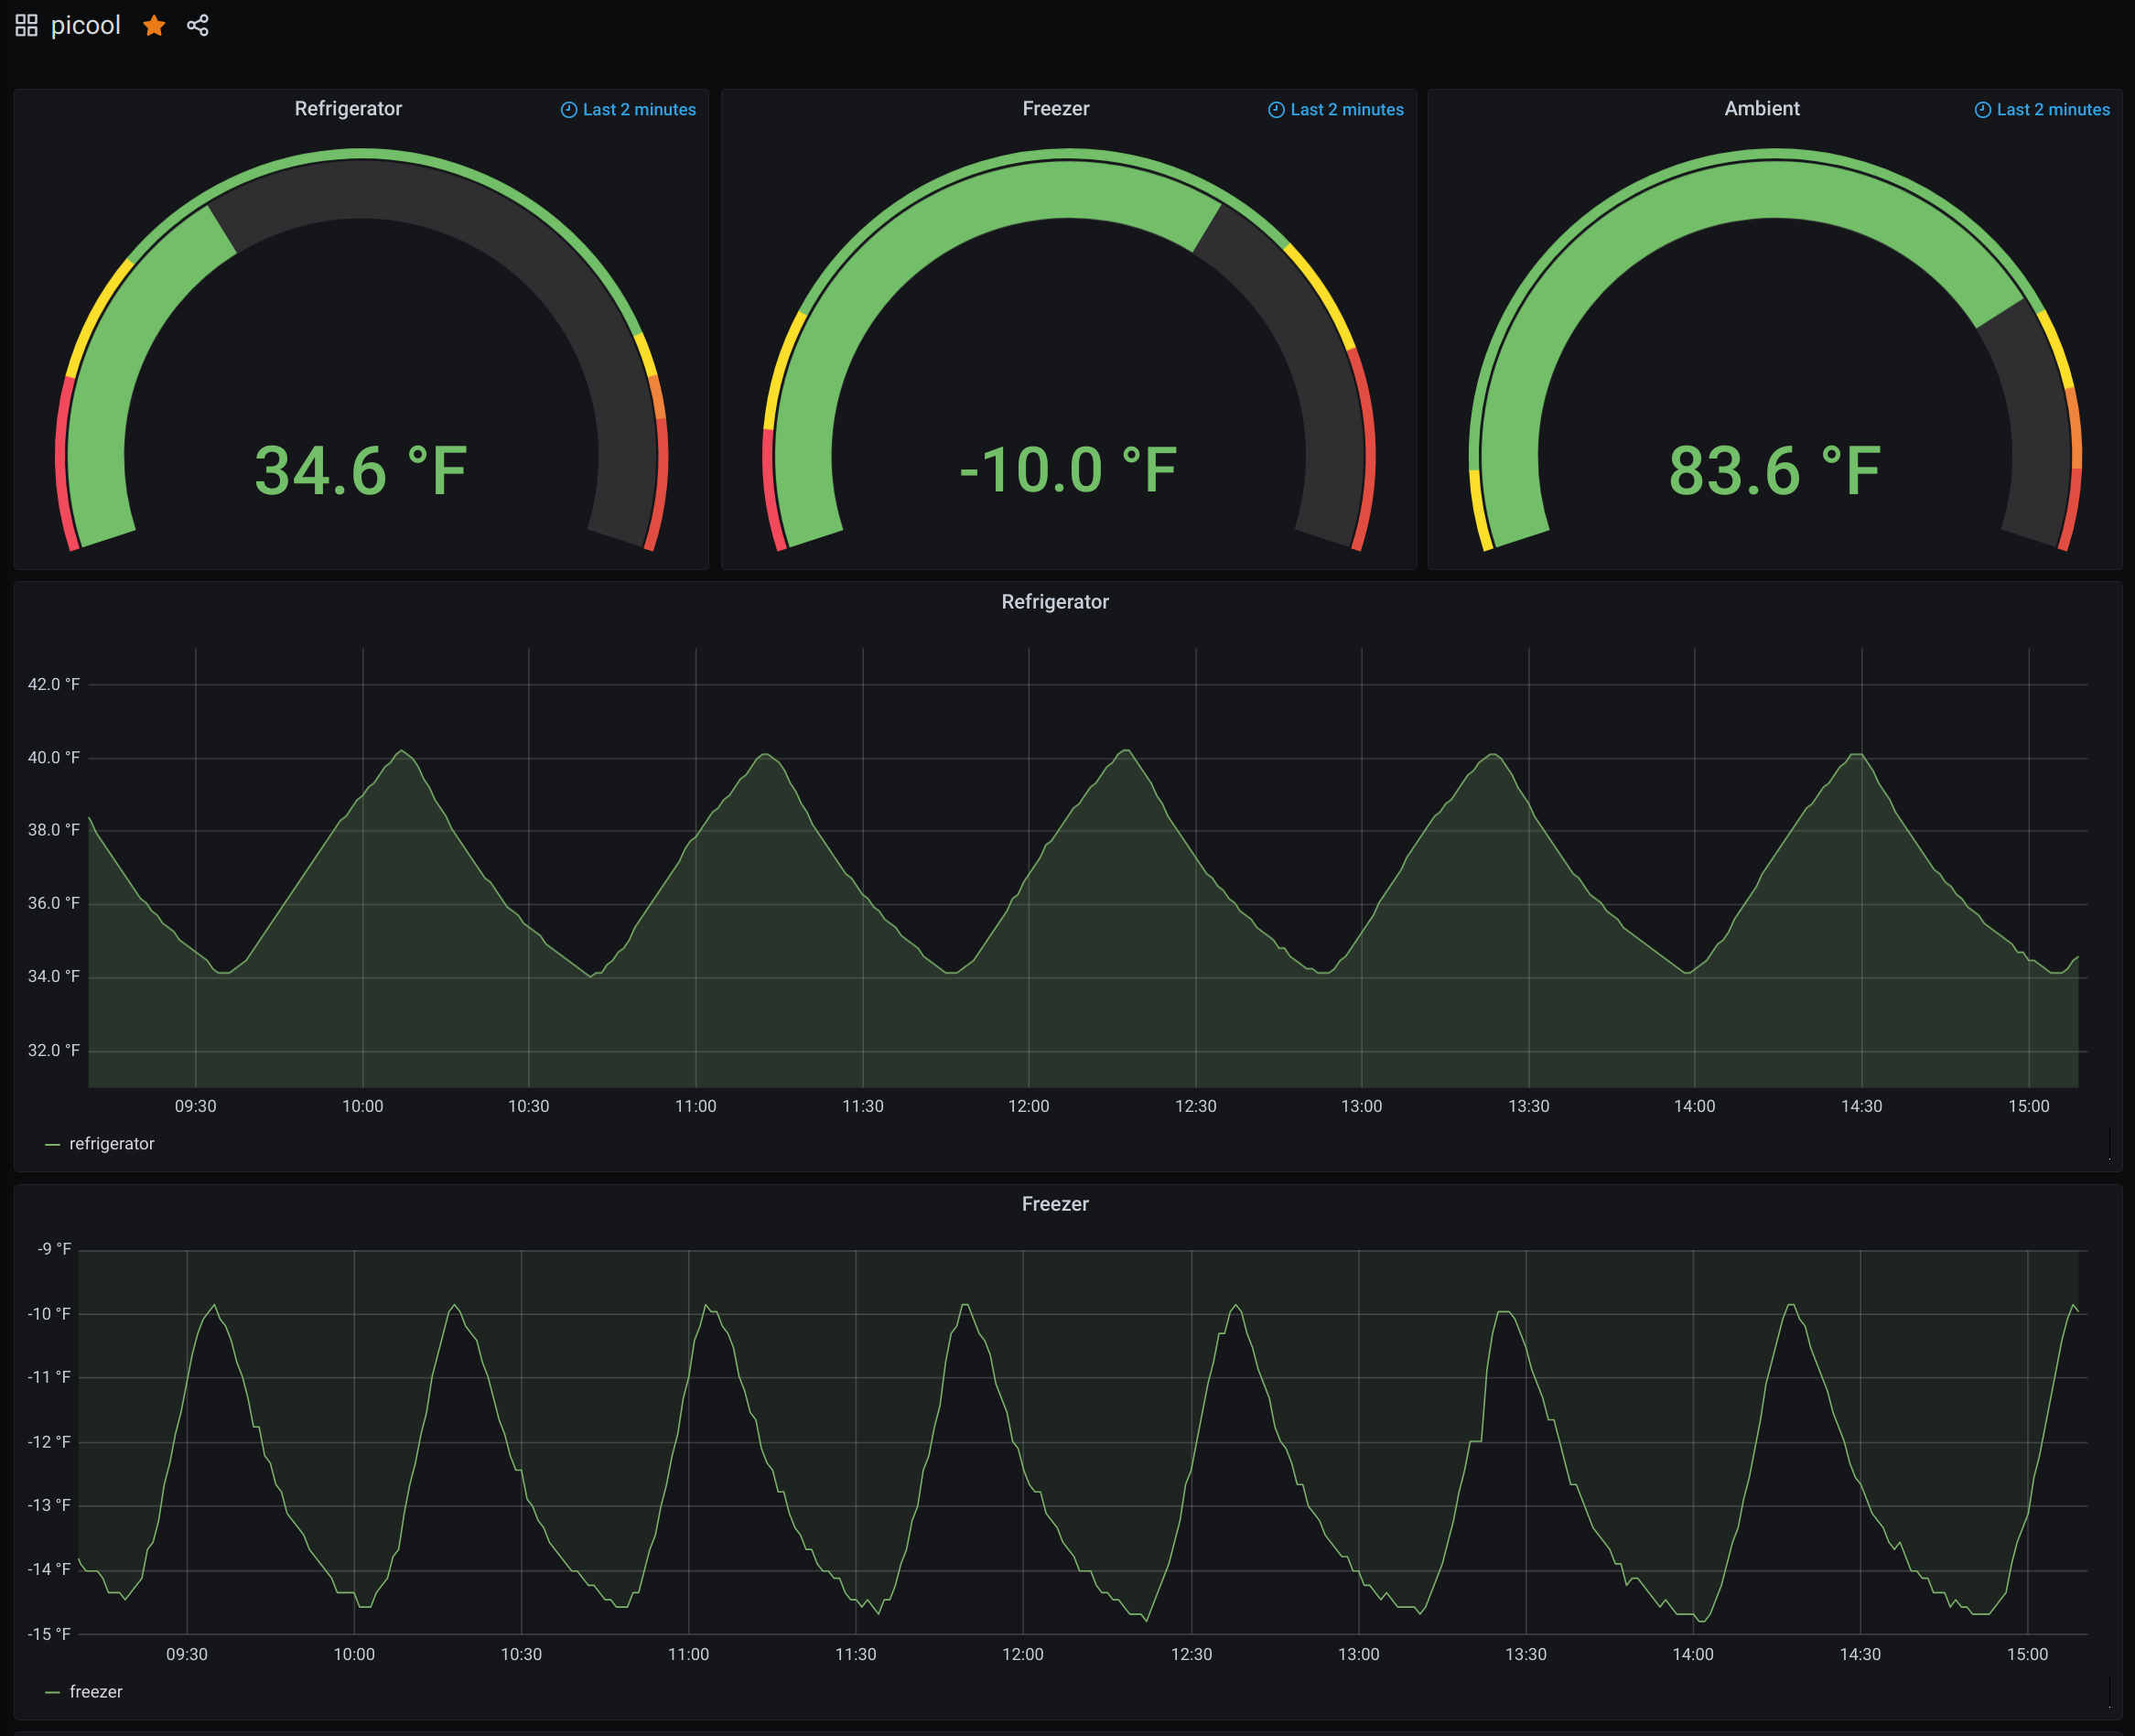Screen dimensions: 2135x1736
Task: Open the picool dashboard title
Action: (86, 26)
